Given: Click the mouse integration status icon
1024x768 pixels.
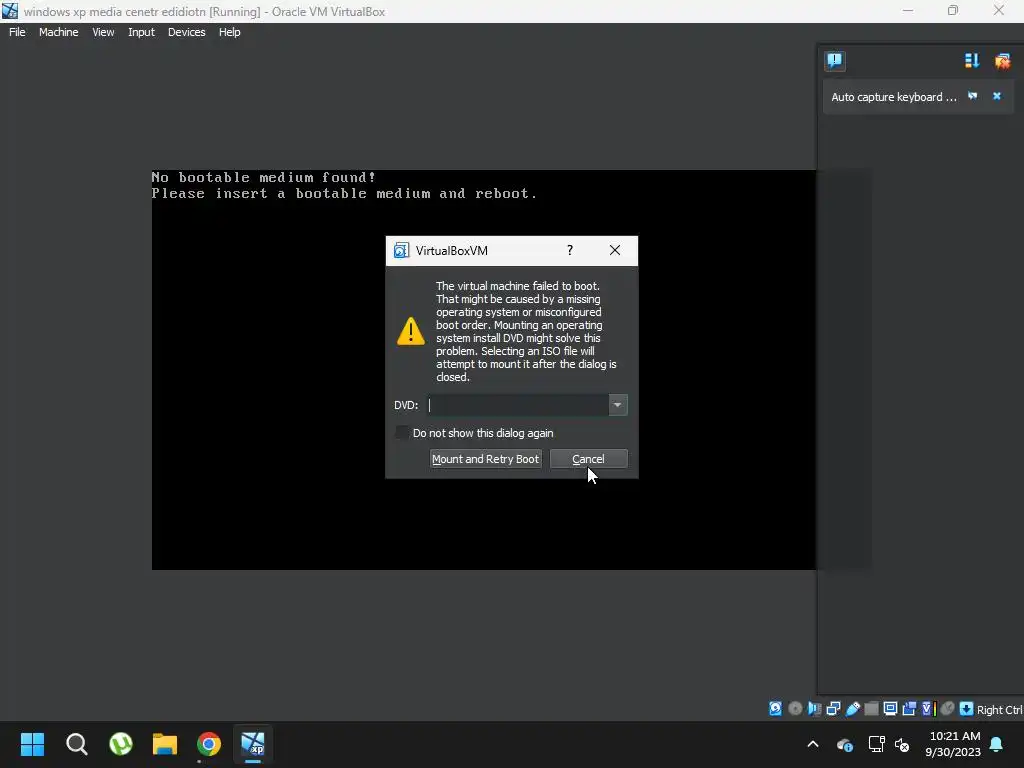Looking at the screenshot, I should tap(948, 709).
